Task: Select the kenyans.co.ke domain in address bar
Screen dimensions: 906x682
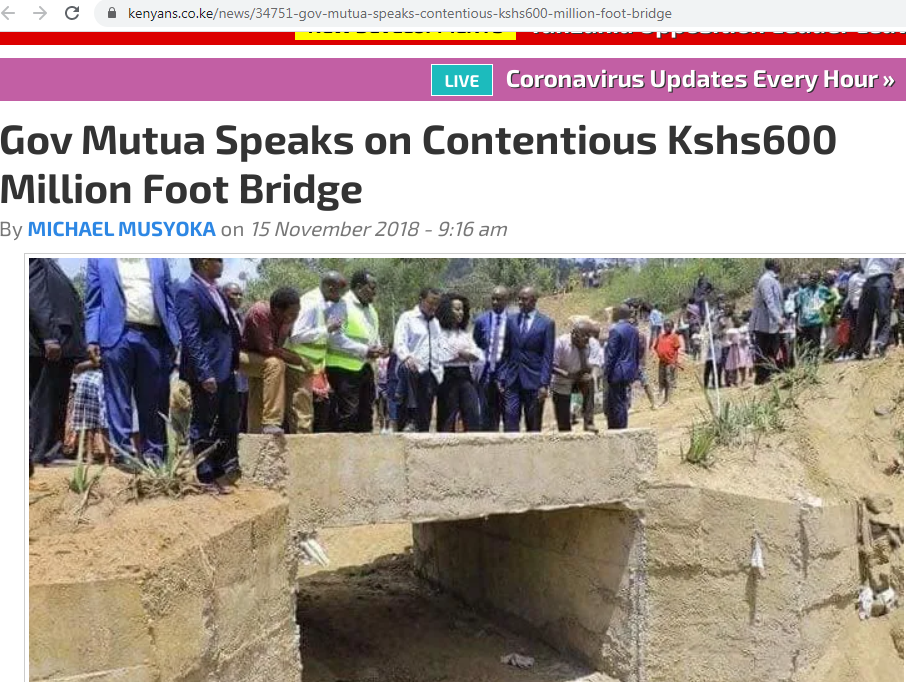Action: point(171,13)
